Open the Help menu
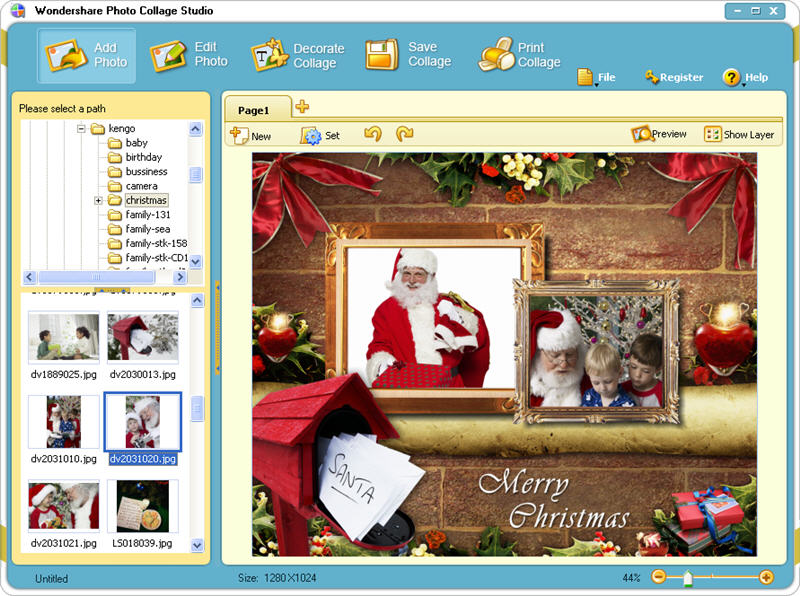 tap(746, 77)
